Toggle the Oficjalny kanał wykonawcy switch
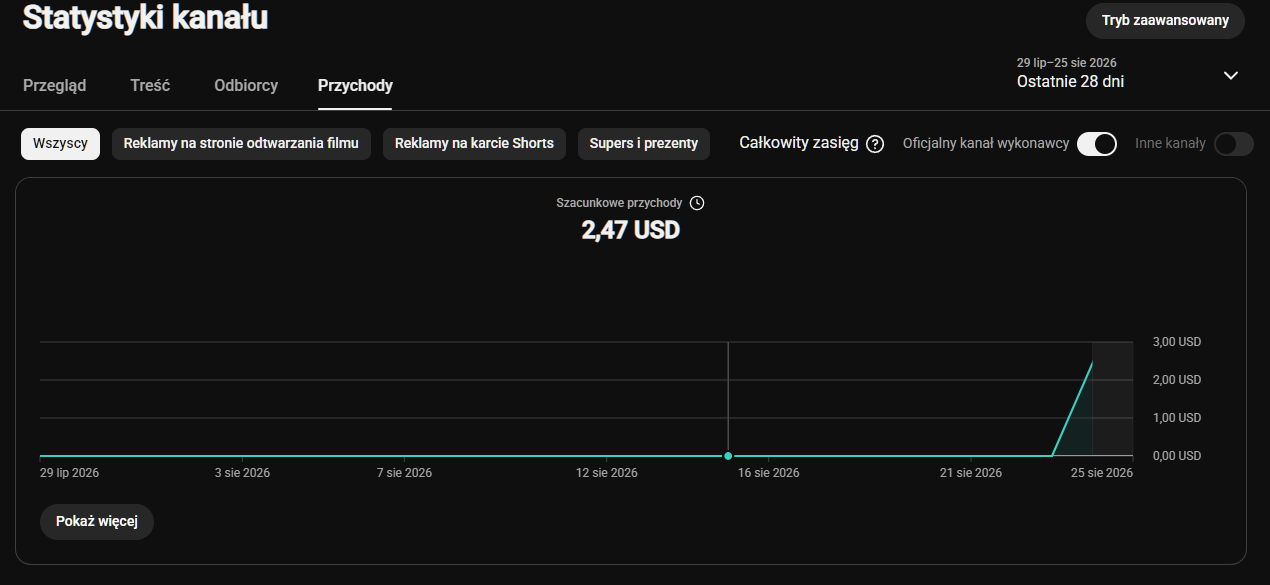1270x585 pixels. (x=1097, y=144)
